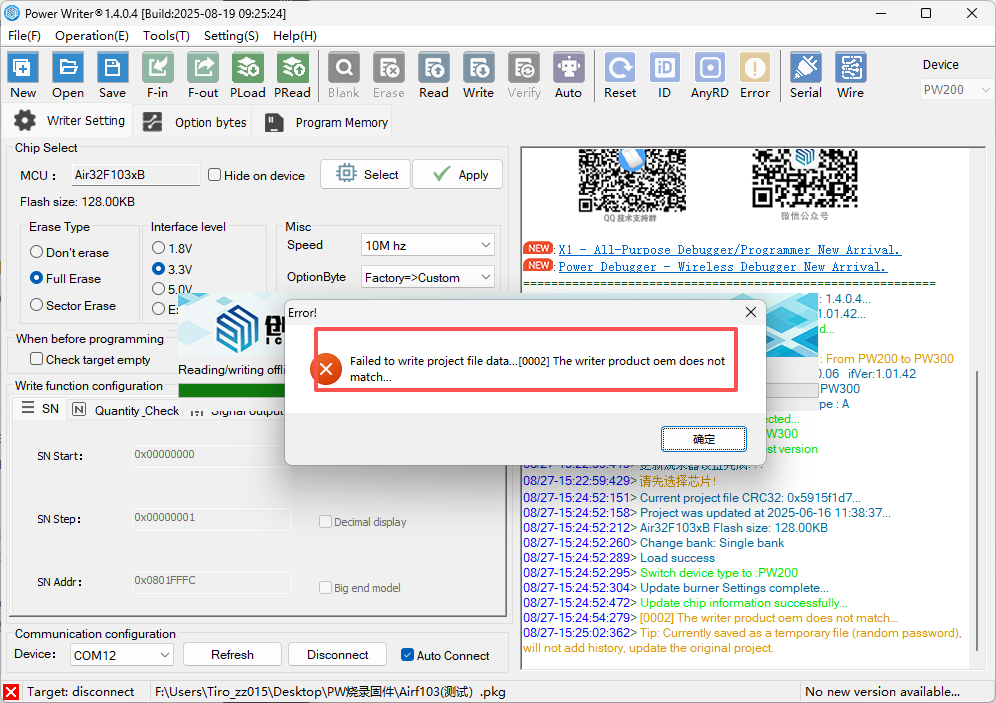Click the Target disconnect status icon
996x703 pixels.
point(11,692)
